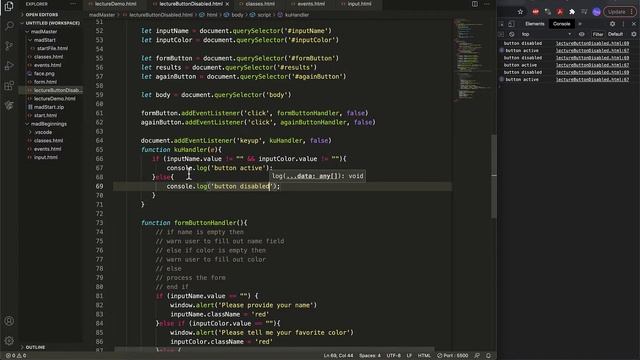Click the purple profile avatar in browser

pos(596,12)
